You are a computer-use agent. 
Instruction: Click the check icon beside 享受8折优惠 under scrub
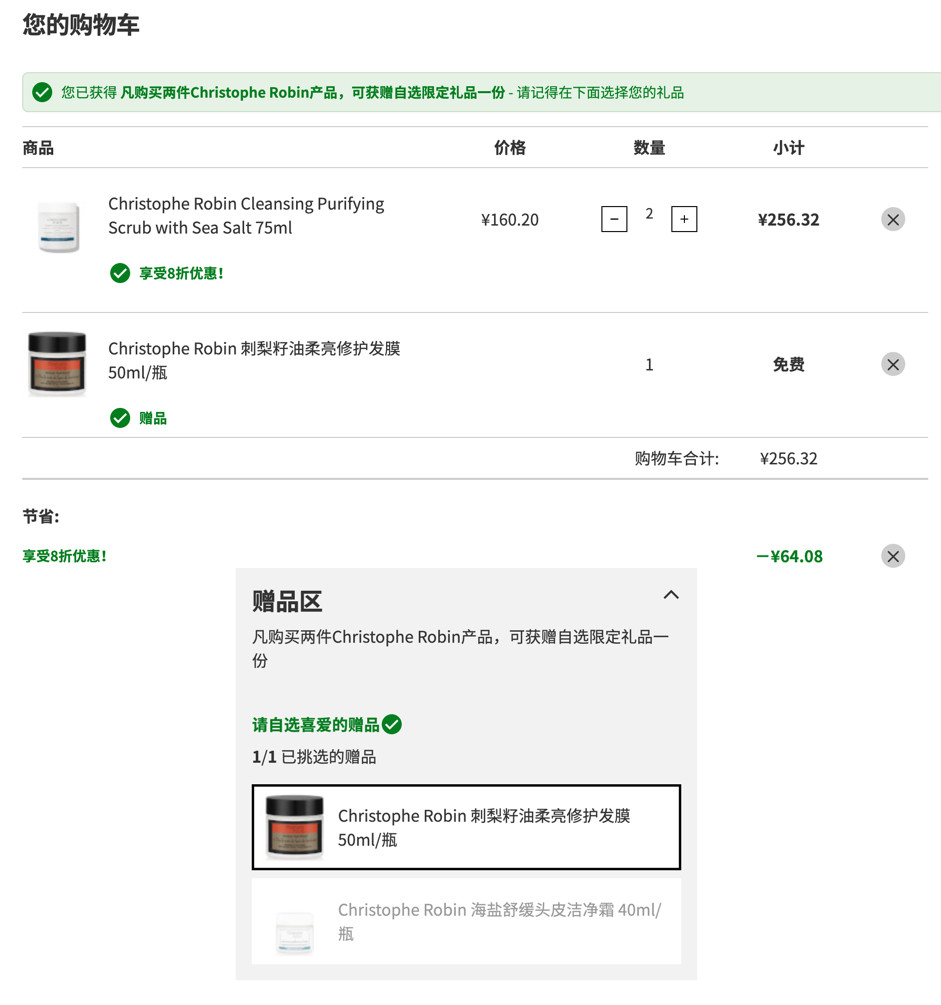[x=119, y=273]
